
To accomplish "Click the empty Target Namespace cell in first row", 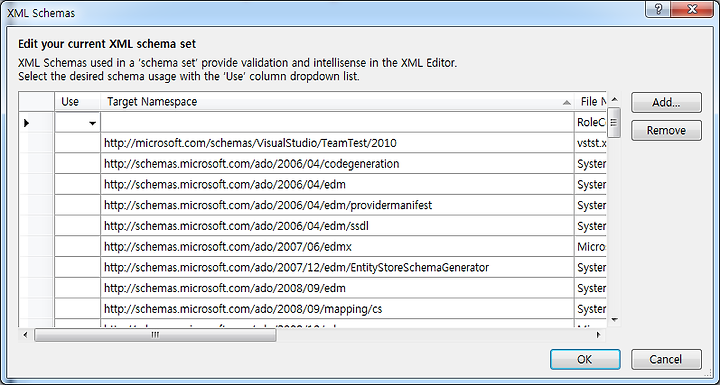I will point(338,123).
